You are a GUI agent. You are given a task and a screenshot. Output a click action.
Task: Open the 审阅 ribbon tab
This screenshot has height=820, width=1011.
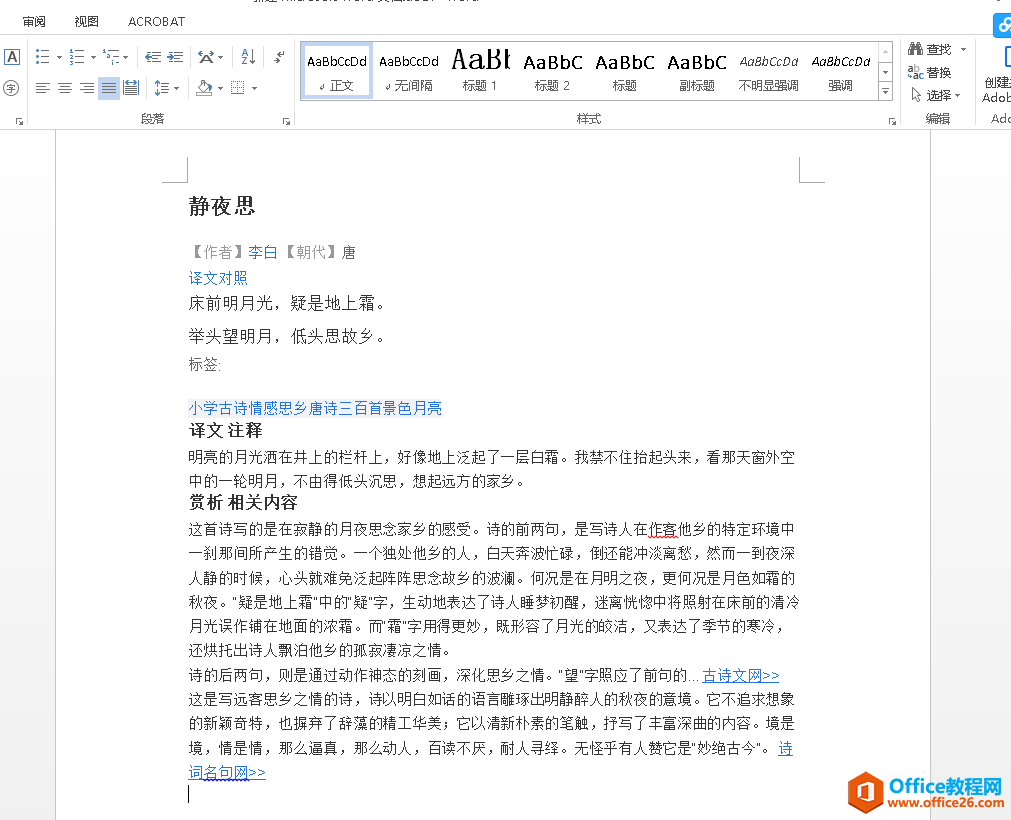point(34,21)
